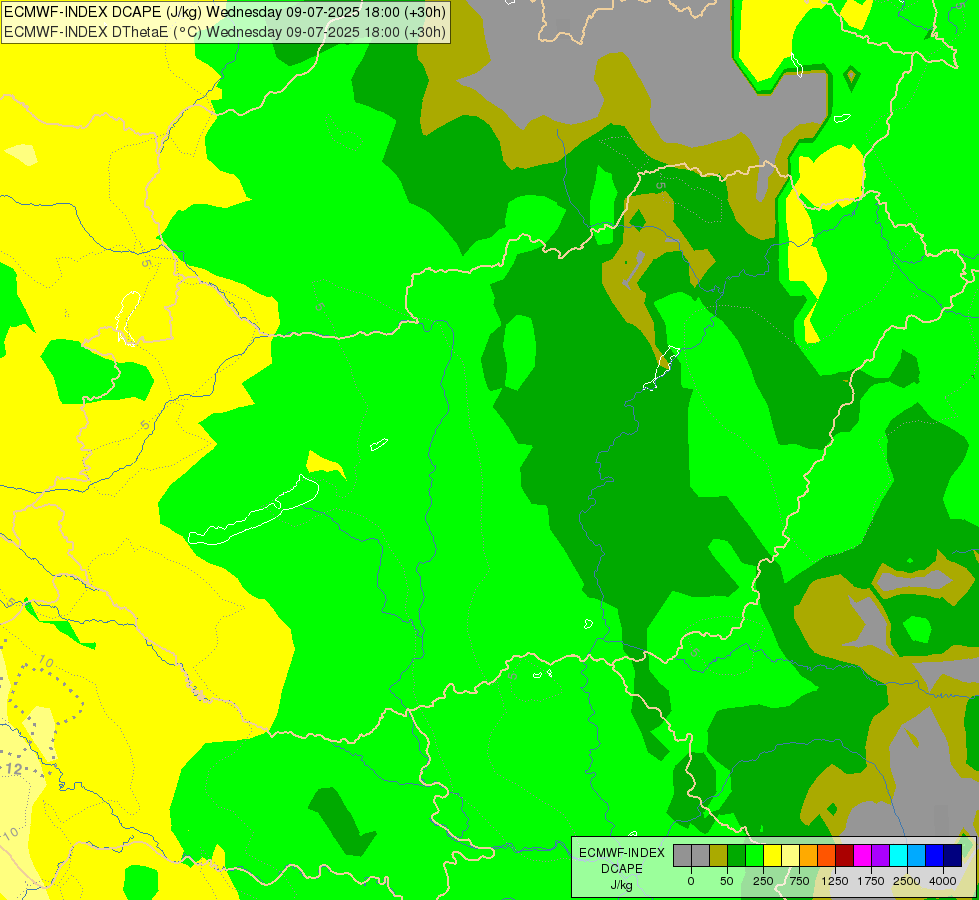This screenshot has width=979, height=900.
Task: Click the legend value "750"
Action: pos(799,881)
